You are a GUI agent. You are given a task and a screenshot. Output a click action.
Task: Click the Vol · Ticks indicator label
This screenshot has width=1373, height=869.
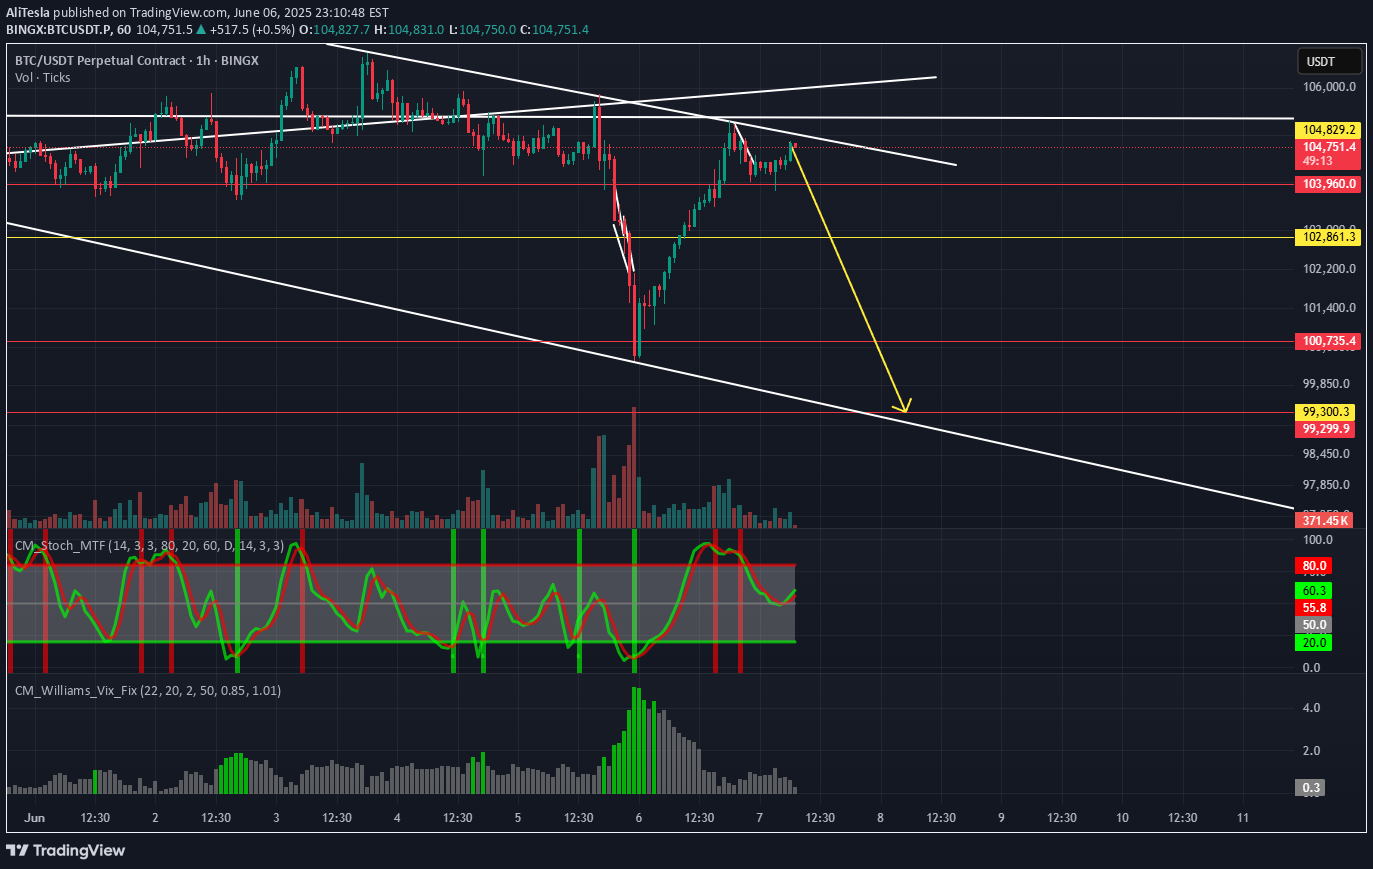tap(43, 78)
